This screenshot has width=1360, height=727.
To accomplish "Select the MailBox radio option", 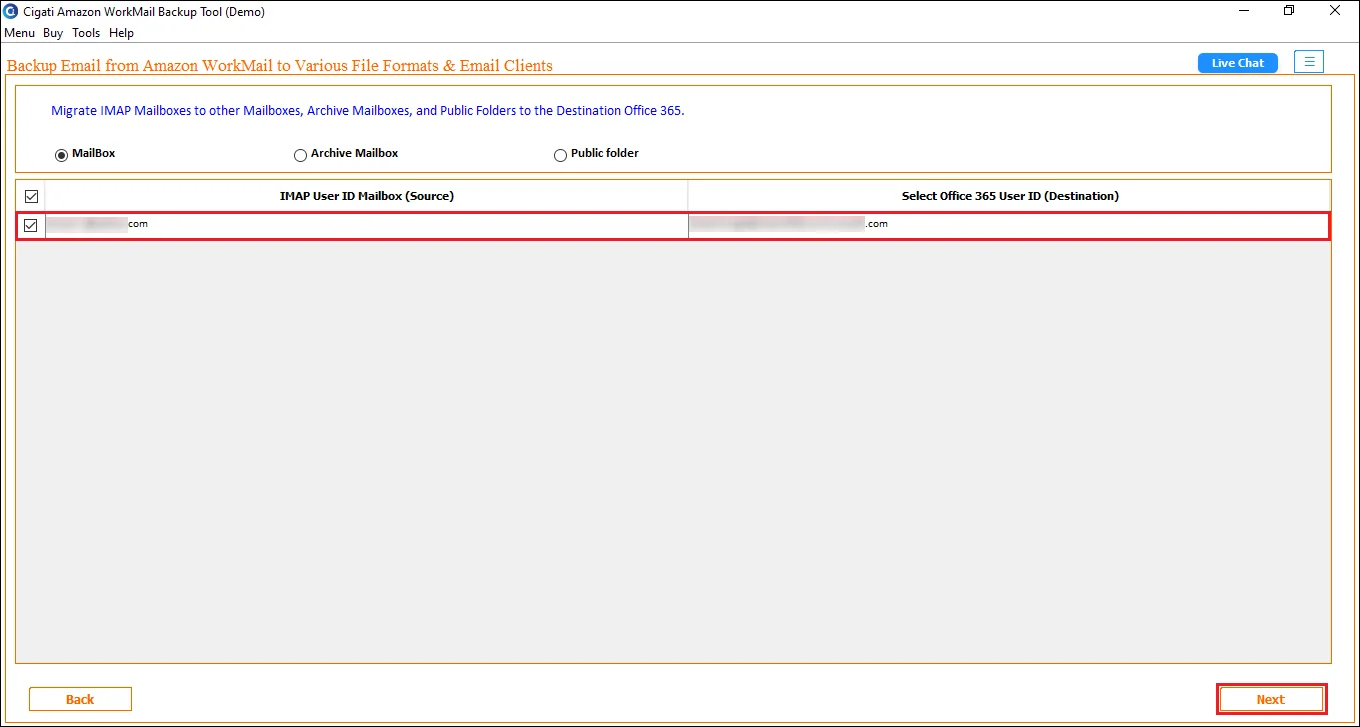I will pyautogui.click(x=62, y=155).
